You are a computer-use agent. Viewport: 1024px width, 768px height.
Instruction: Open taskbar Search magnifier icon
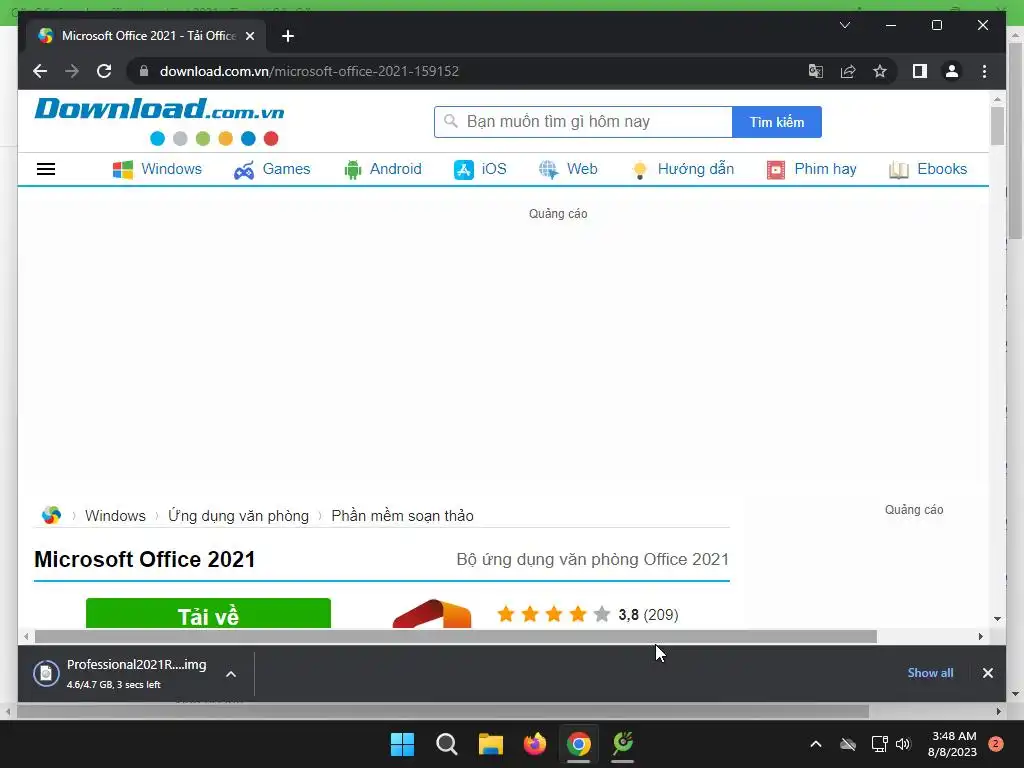click(x=447, y=744)
